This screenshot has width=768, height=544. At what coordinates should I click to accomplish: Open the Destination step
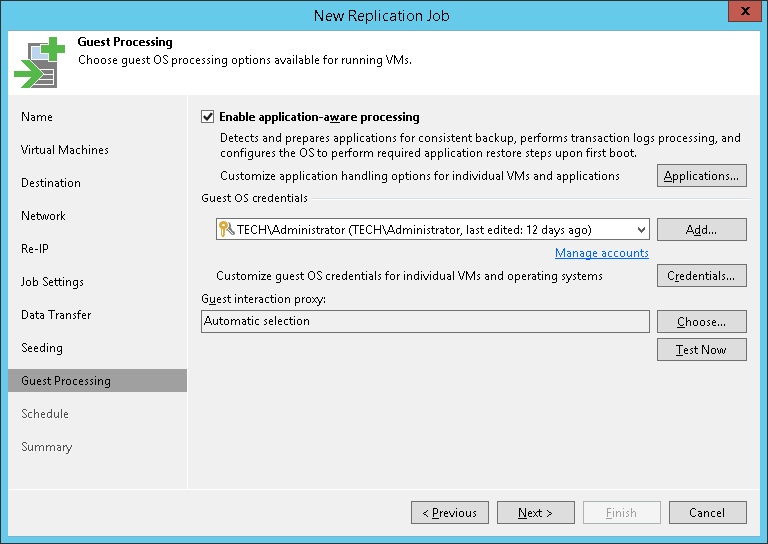click(51, 183)
